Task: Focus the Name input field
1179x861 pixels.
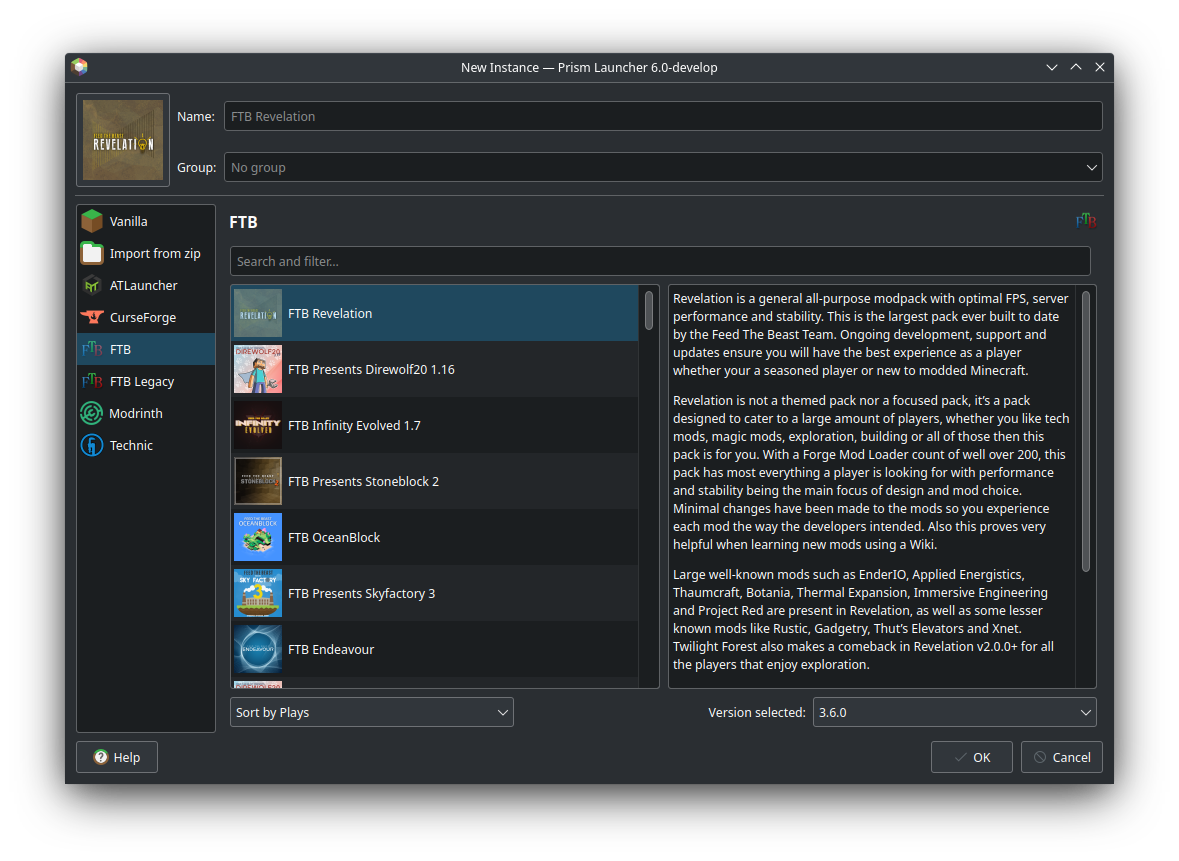Action: [663, 116]
